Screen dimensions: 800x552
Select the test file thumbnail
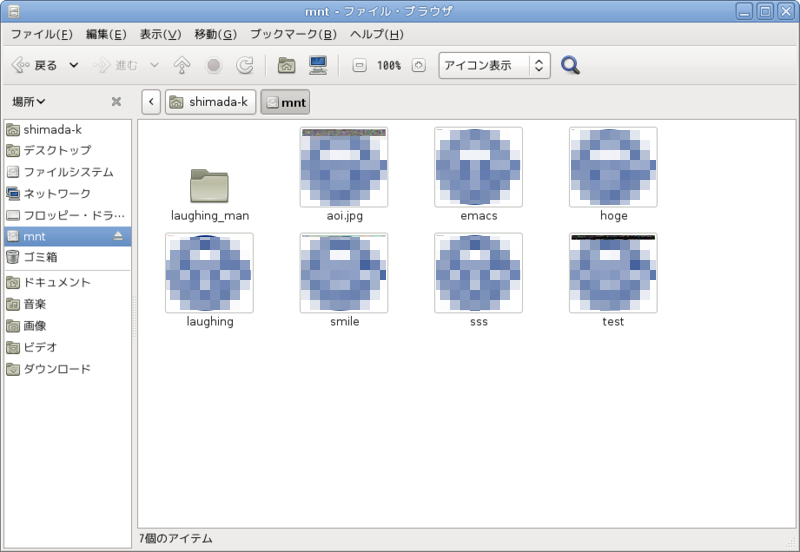(613, 273)
